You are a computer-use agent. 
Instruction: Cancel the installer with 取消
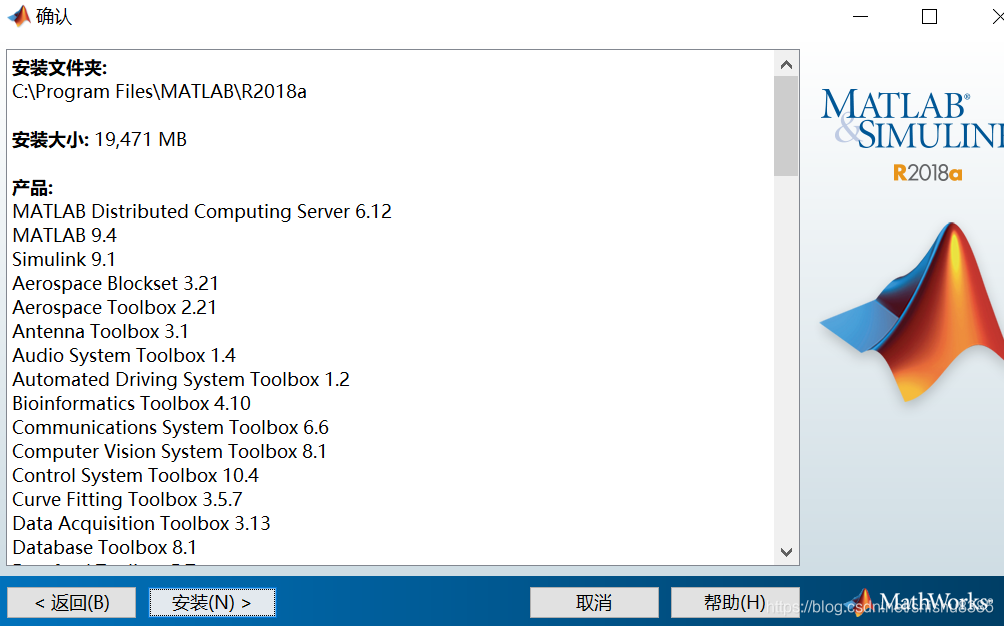594,602
